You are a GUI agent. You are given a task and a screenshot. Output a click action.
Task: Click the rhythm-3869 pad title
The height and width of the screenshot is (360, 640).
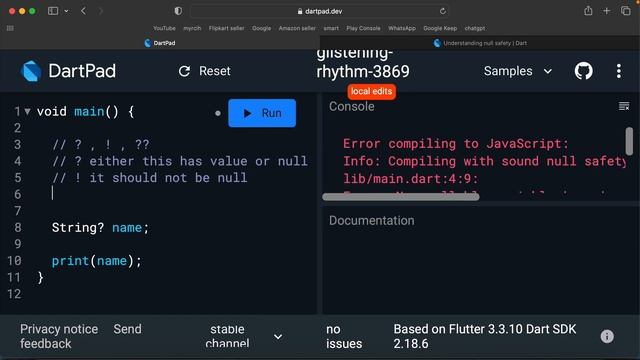[x=362, y=71]
